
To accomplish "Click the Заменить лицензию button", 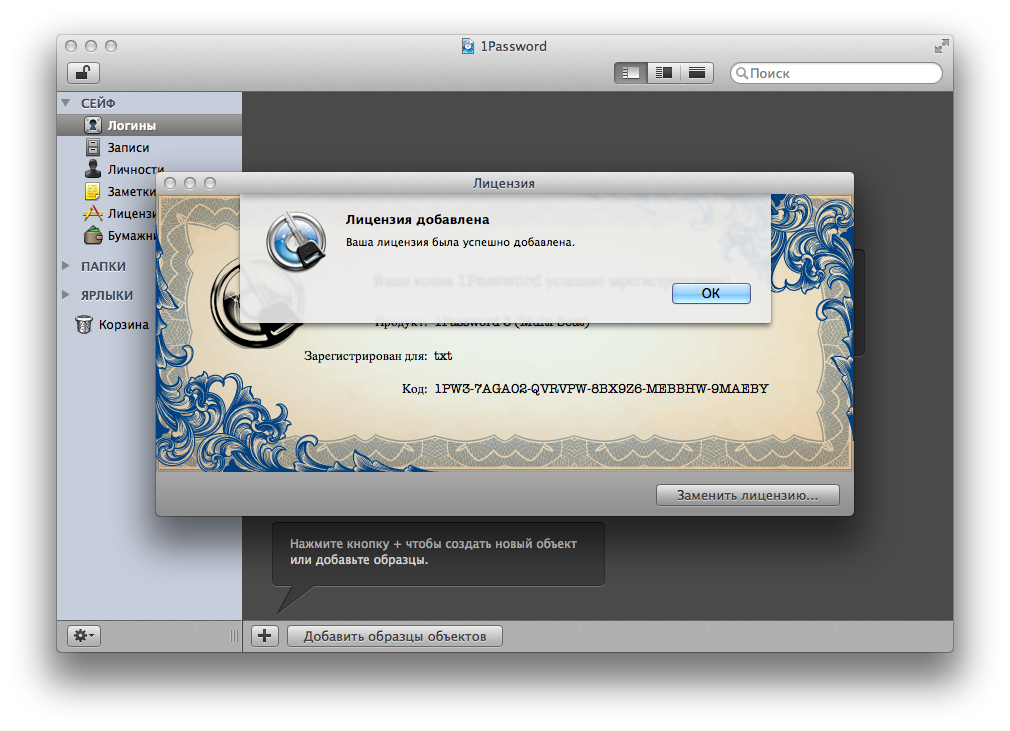I will pos(747,495).
